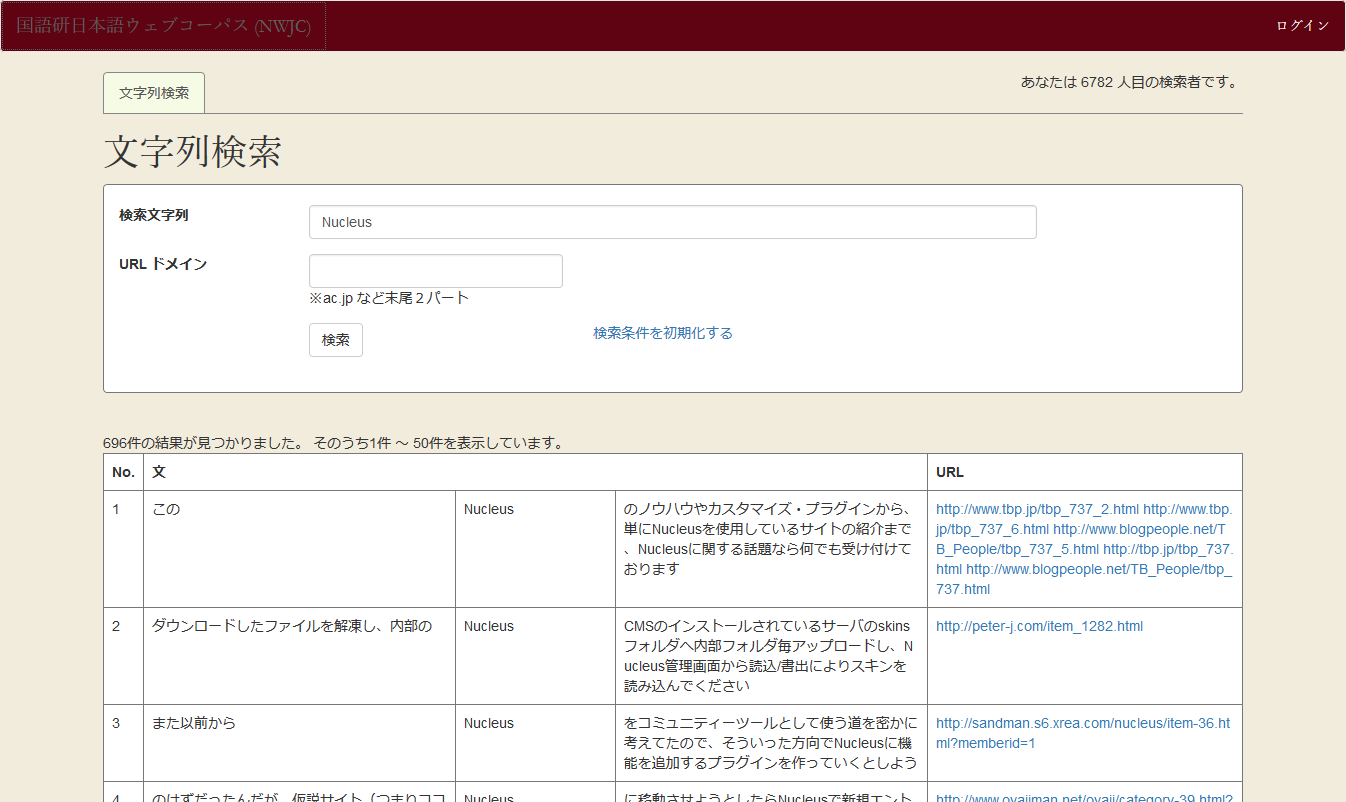Click 検索条件を初期化する to reset search conditions
The image size is (1346, 802).
click(663, 332)
